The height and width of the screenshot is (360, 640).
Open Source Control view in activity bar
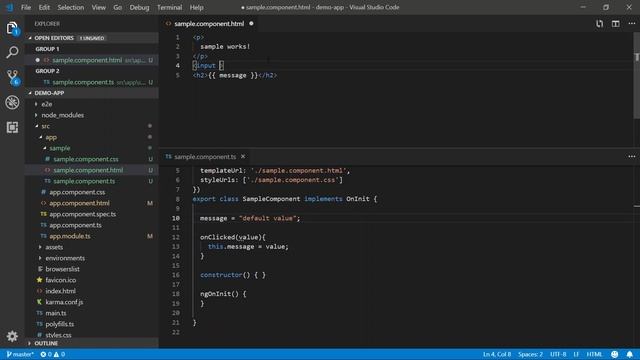tap(13, 77)
